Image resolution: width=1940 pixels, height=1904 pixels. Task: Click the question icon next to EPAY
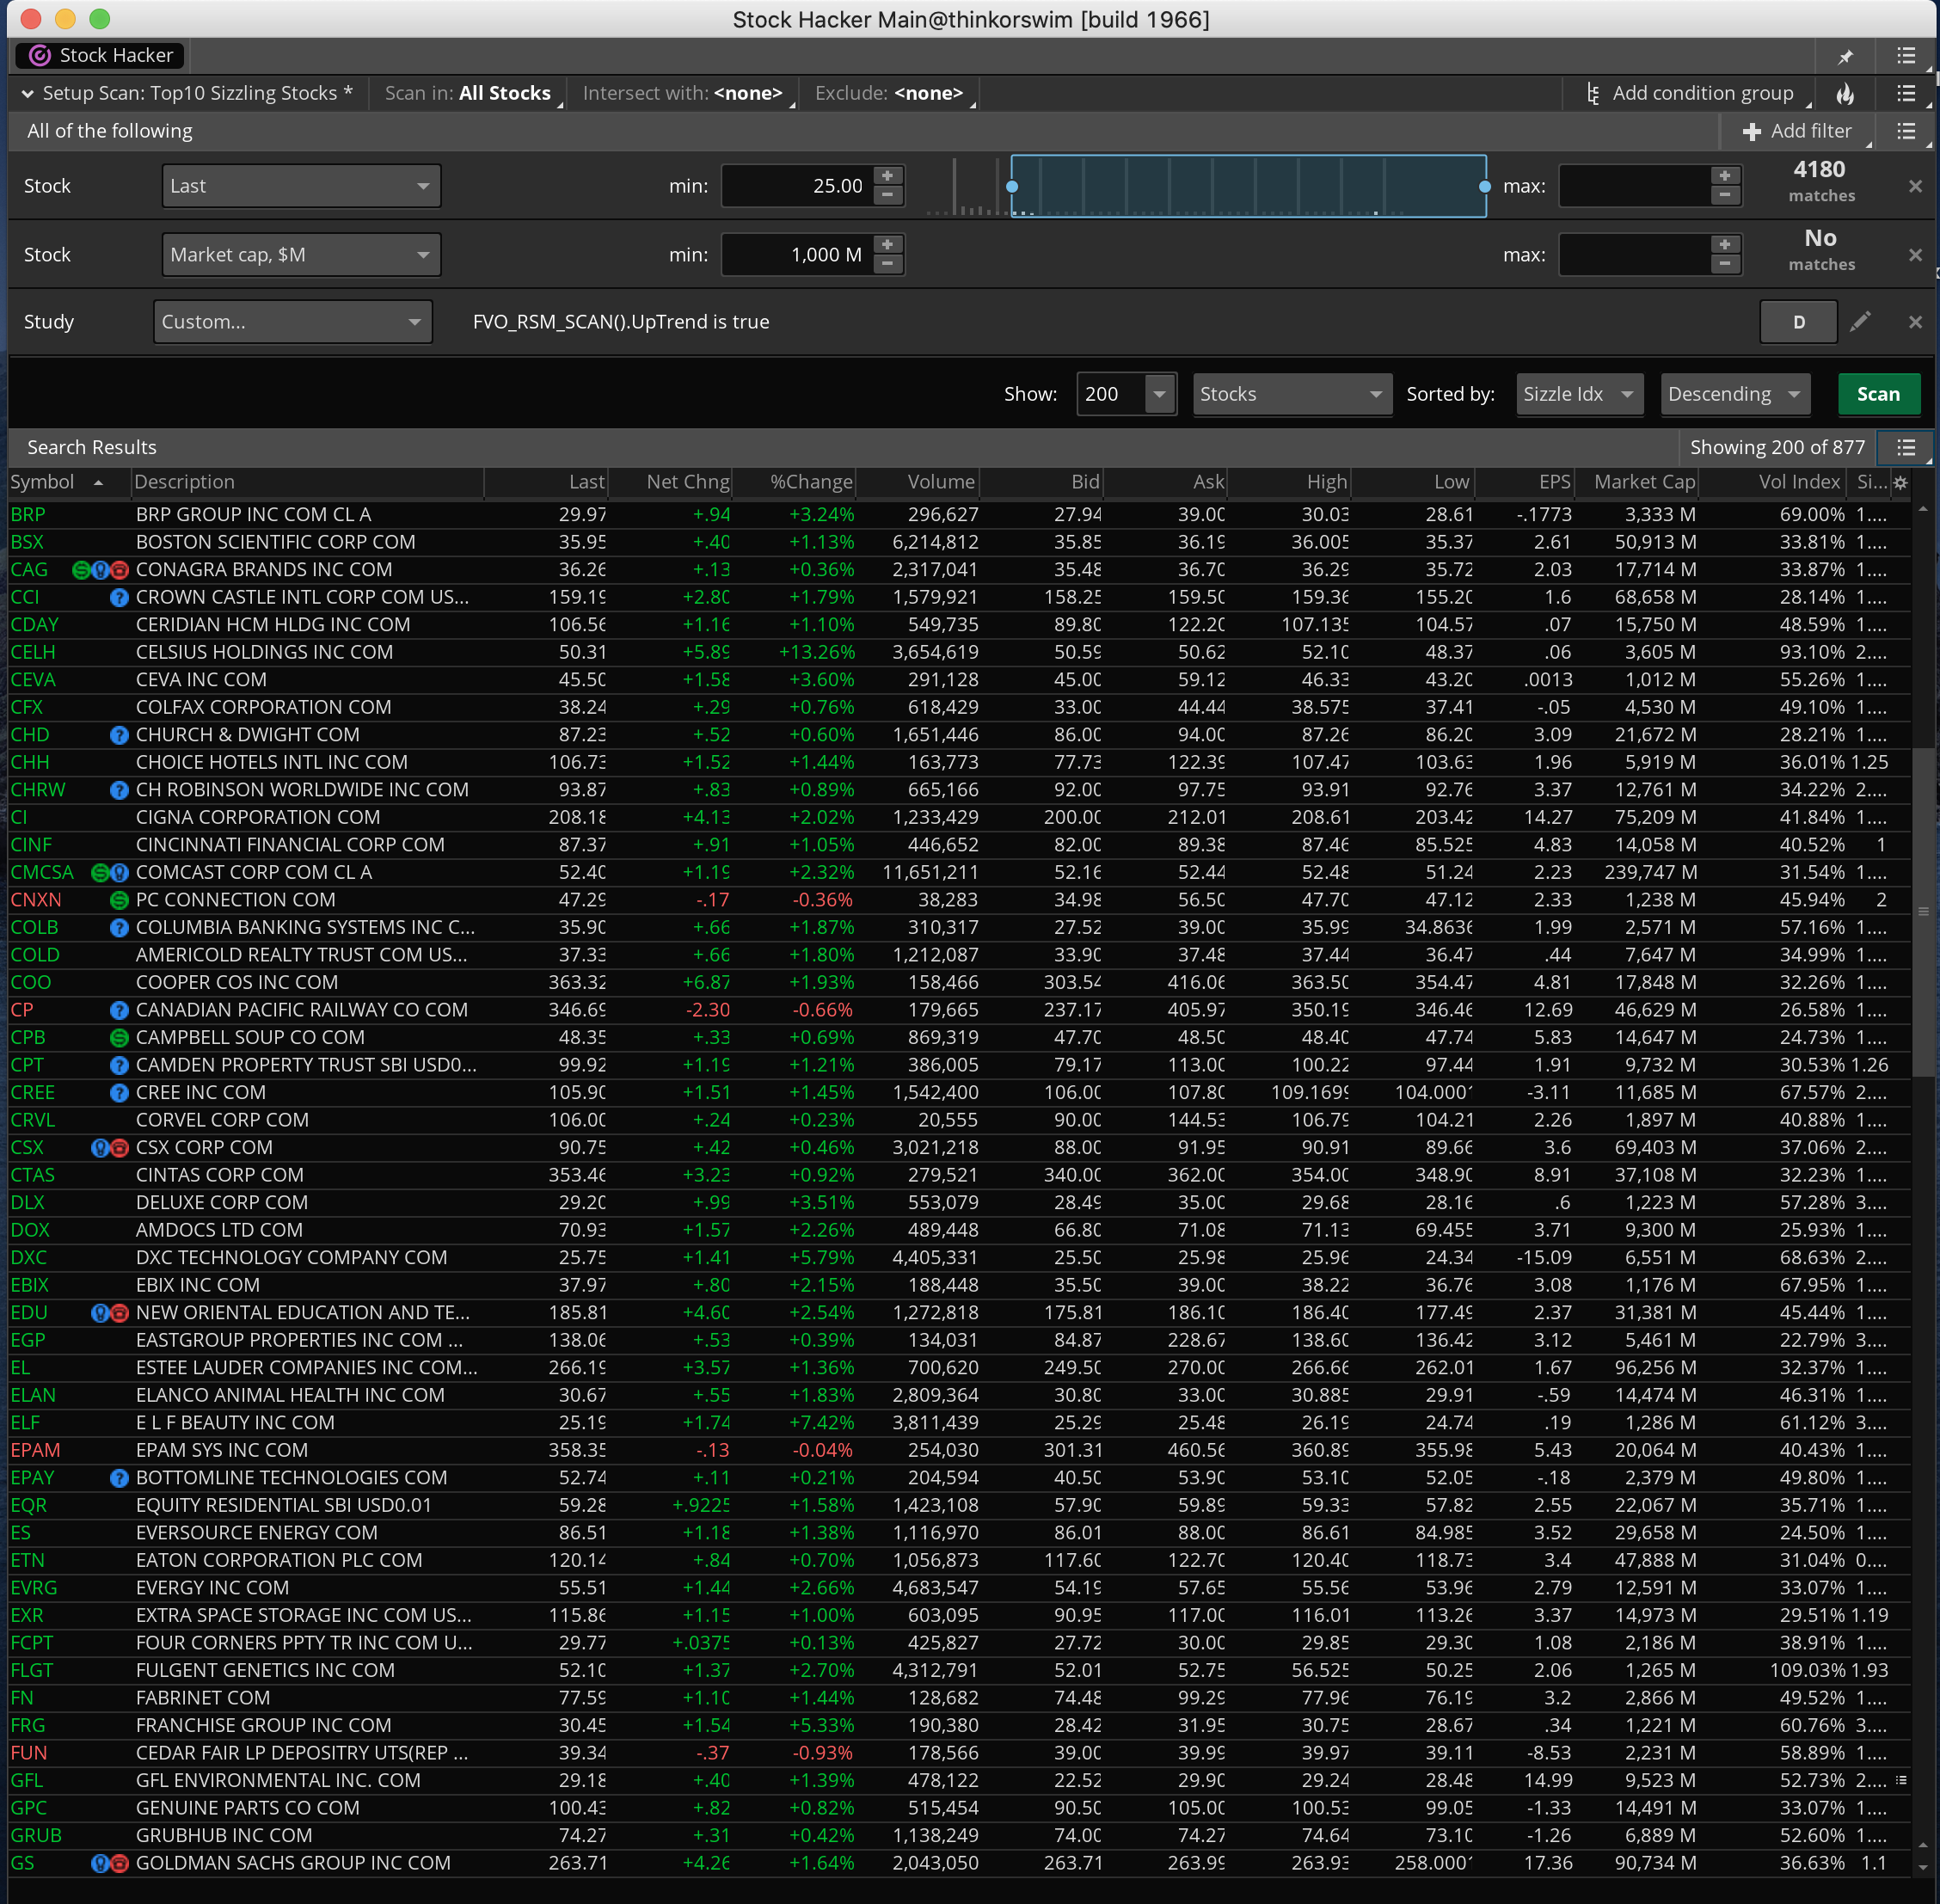119,1478
